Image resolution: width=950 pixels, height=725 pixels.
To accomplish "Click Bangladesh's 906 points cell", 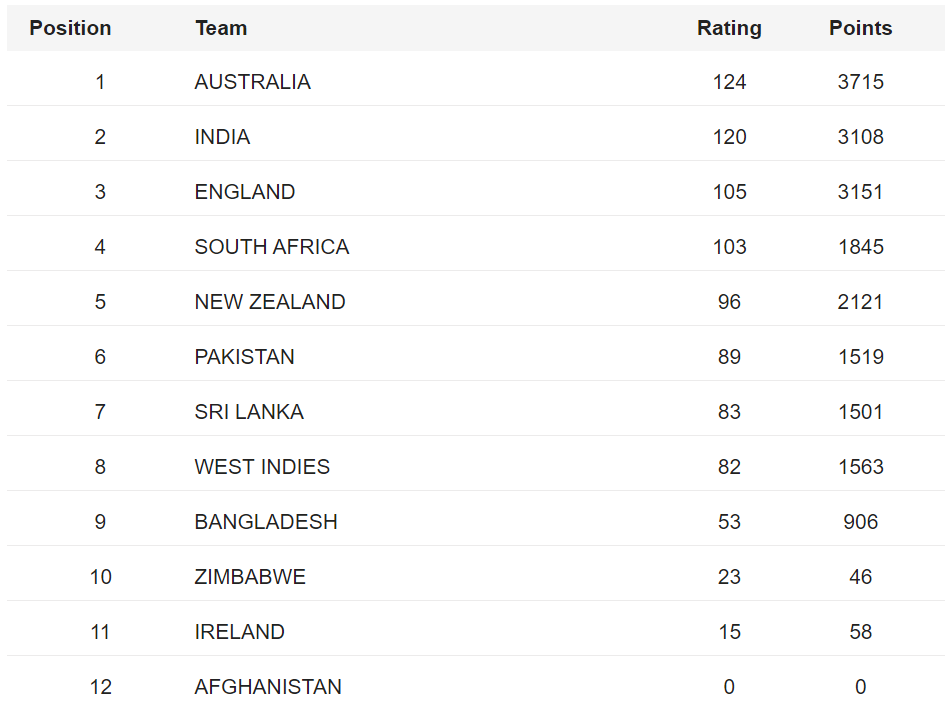I will click(860, 522).
